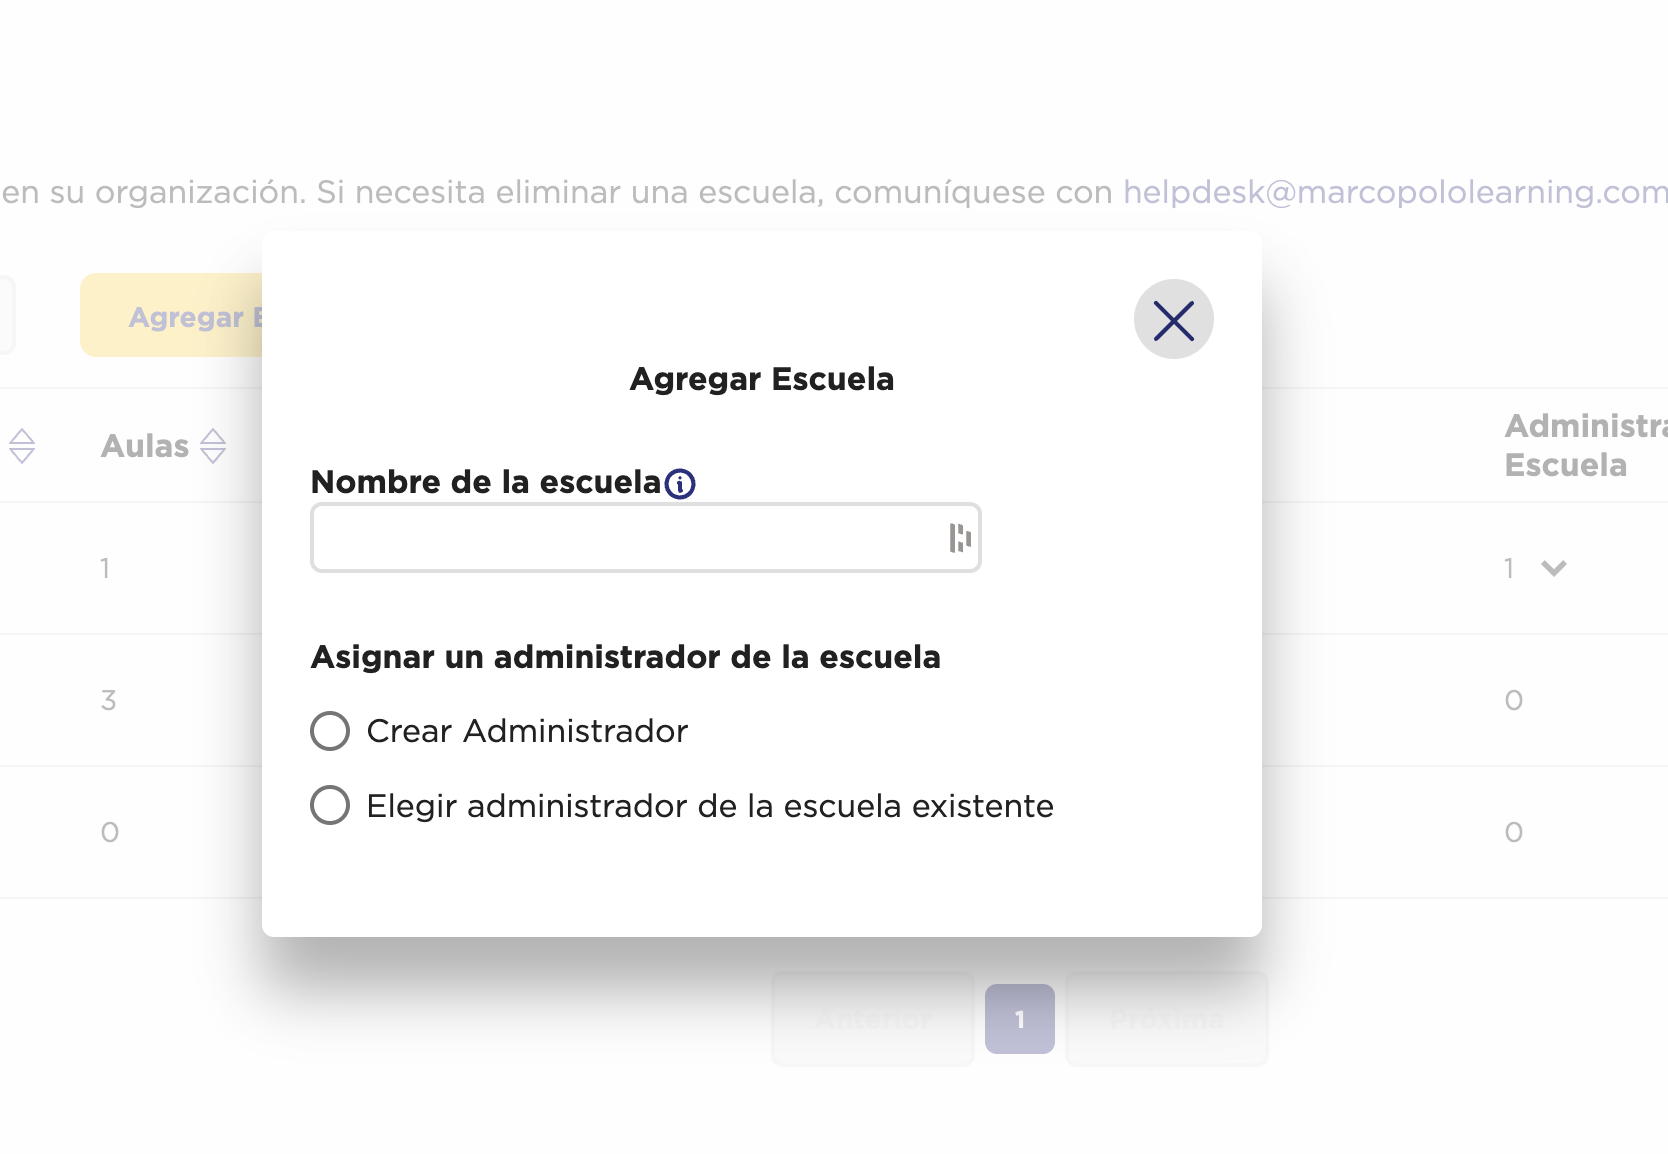Go to page 1 in pagination
1668x1154 pixels.
(1020, 1019)
